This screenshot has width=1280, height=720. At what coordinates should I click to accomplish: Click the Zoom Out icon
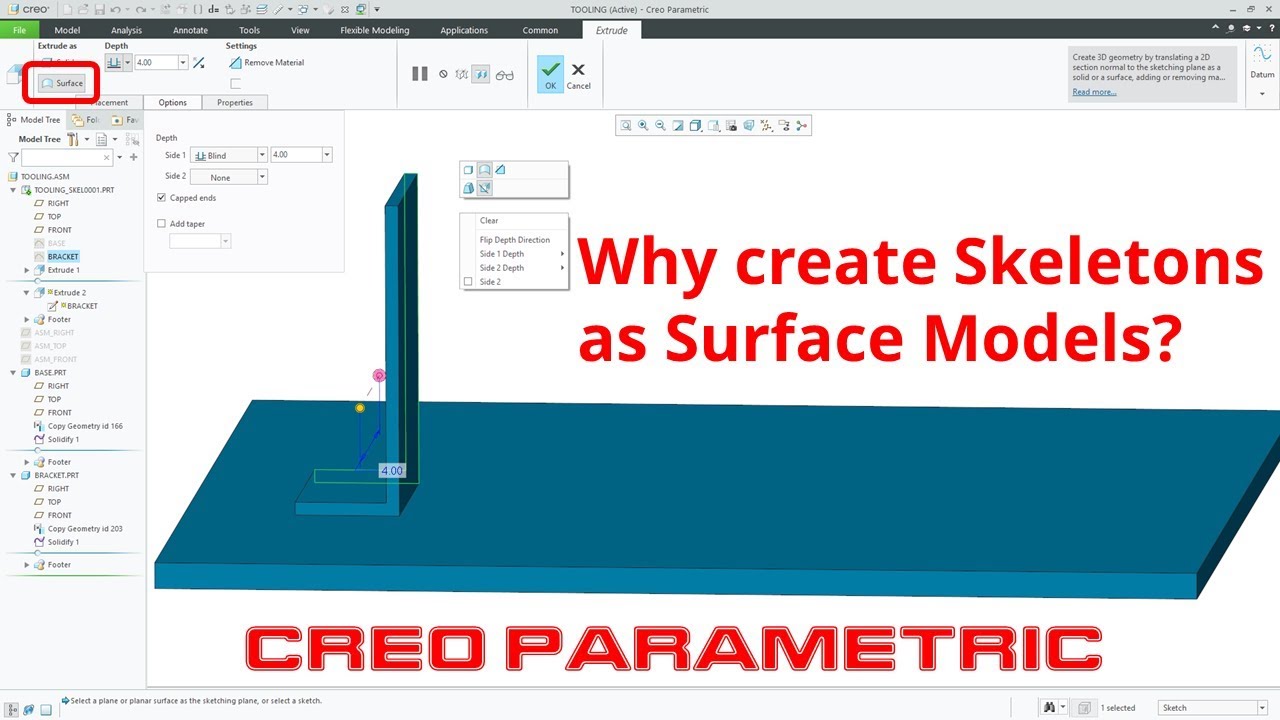tap(660, 126)
